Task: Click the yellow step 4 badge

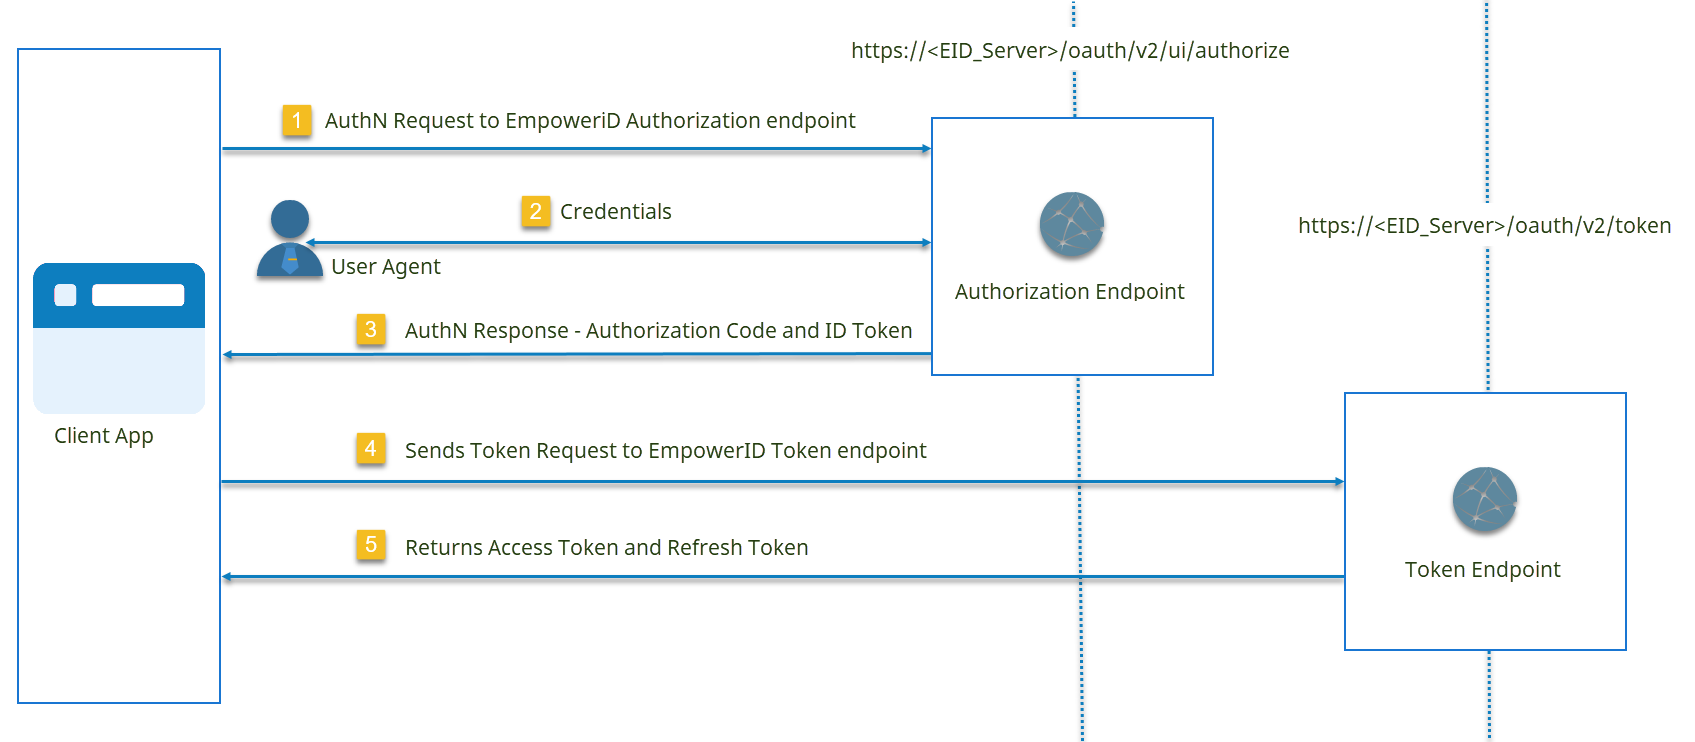Action: tap(371, 449)
